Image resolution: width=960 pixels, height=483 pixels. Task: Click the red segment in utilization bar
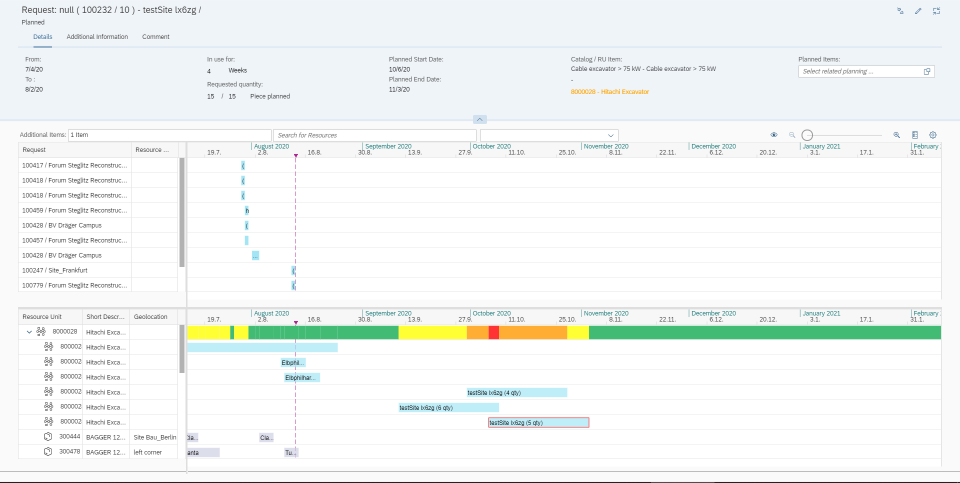pyautogui.click(x=494, y=332)
